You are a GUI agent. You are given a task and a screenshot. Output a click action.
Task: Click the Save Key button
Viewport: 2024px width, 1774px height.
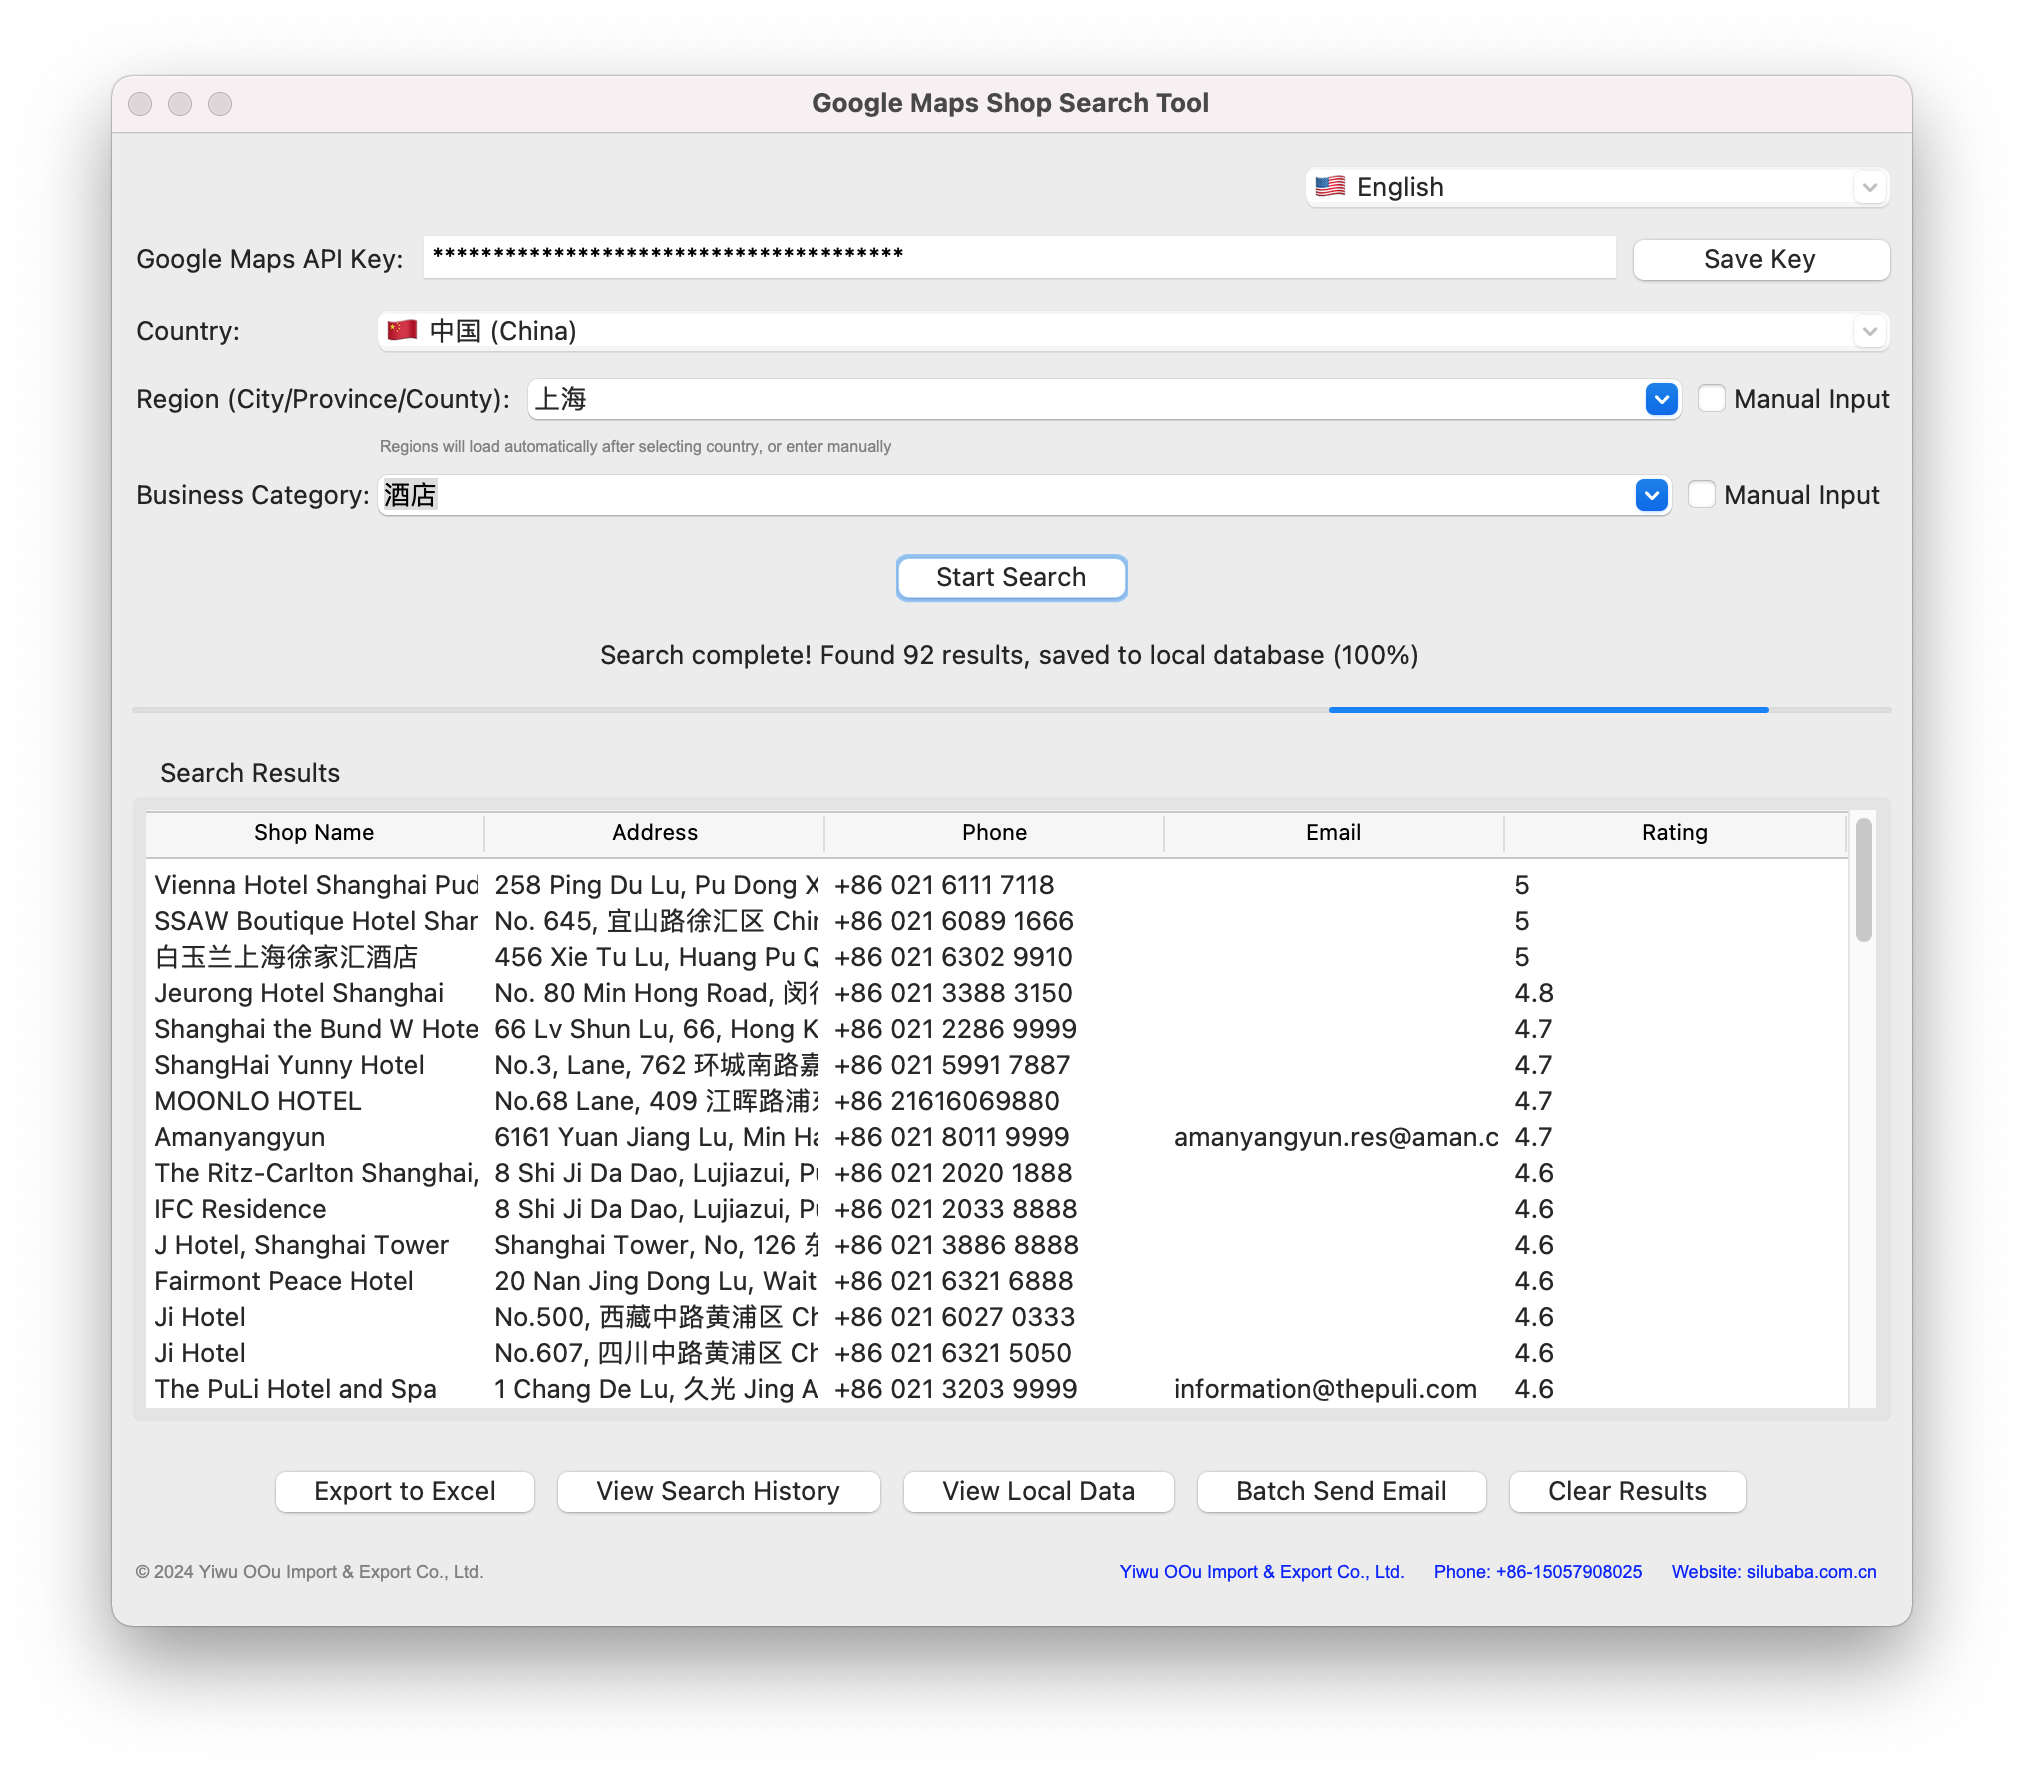coord(1760,260)
